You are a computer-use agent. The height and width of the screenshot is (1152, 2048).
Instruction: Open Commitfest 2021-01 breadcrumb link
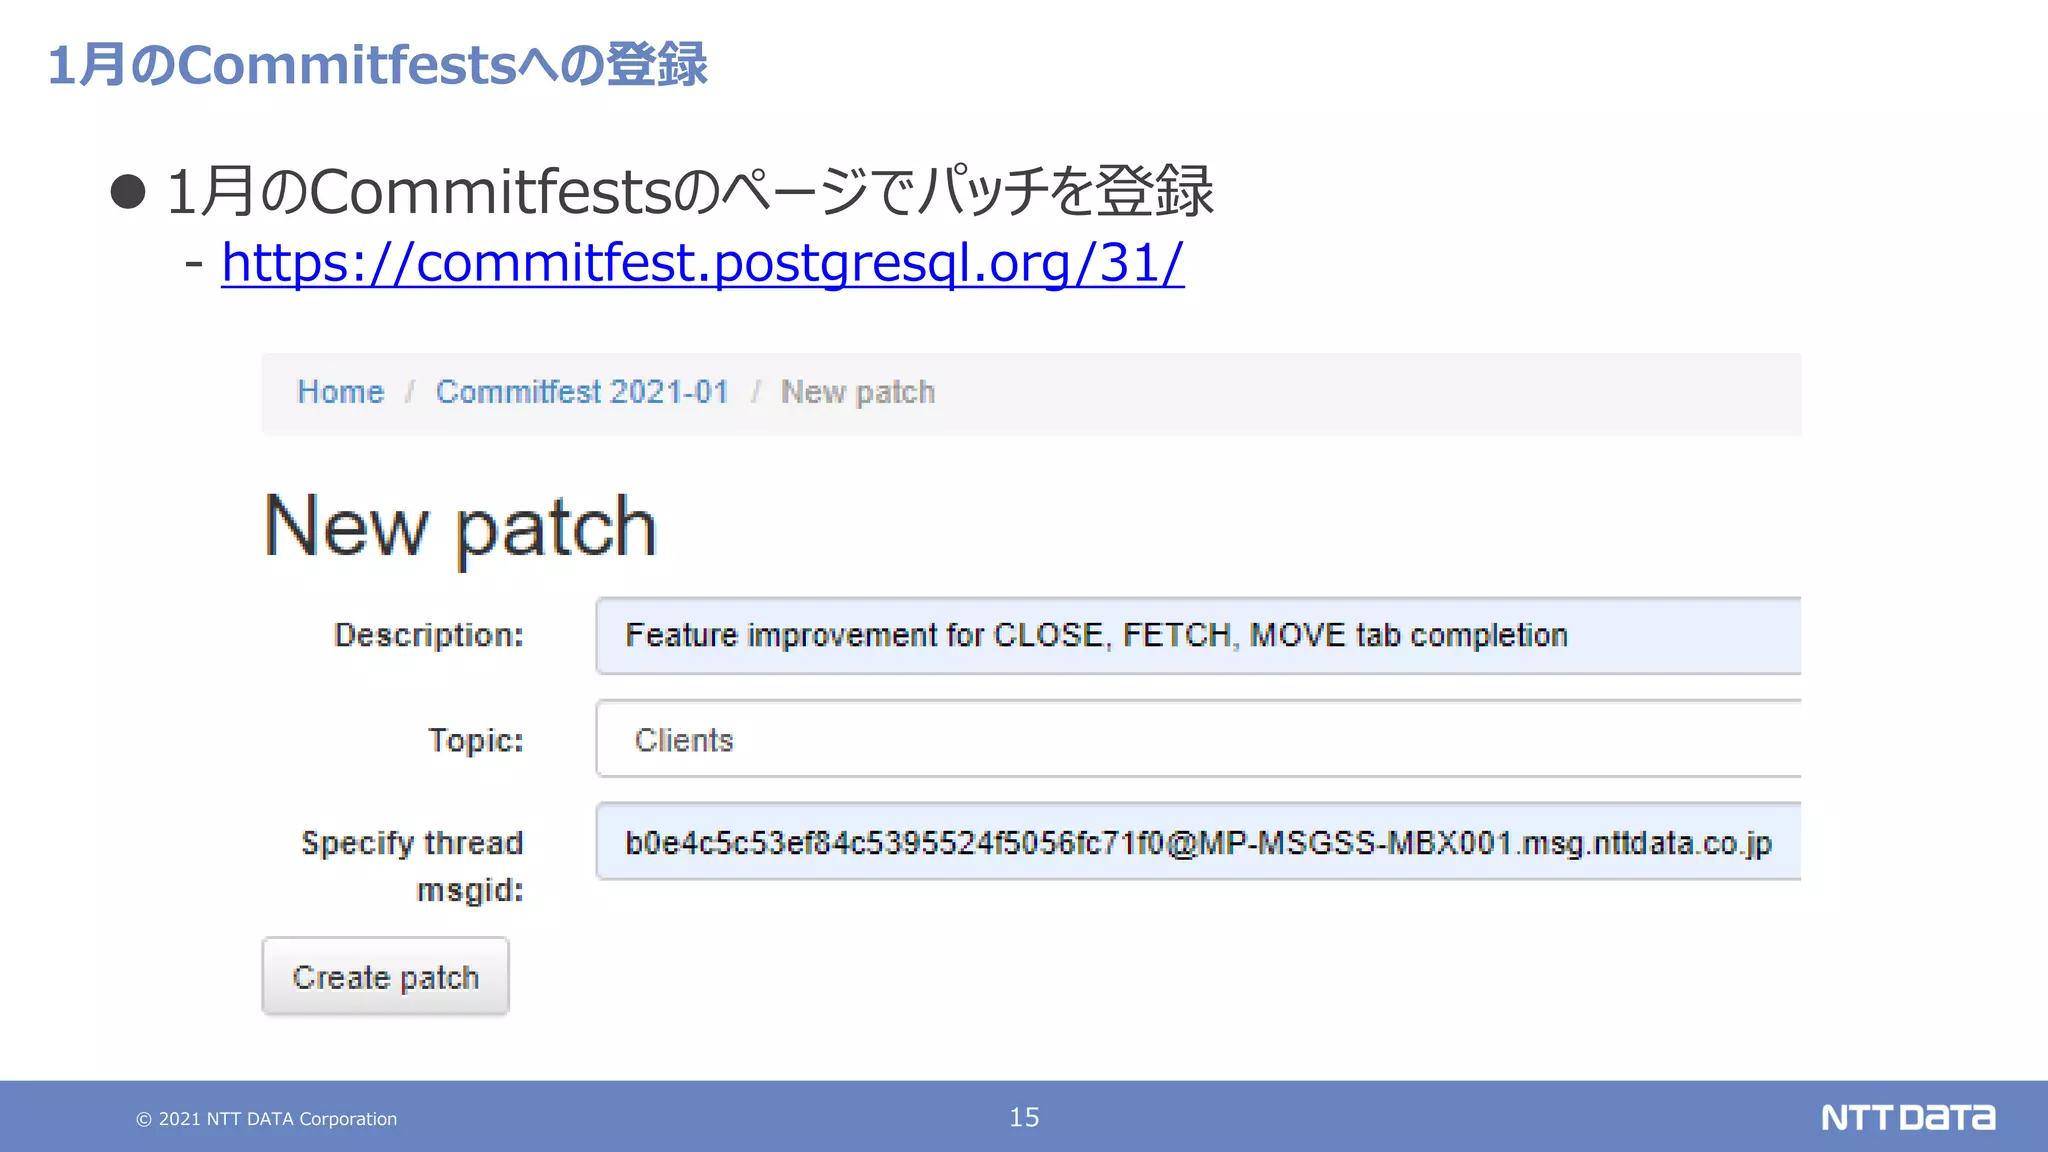[582, 392]
